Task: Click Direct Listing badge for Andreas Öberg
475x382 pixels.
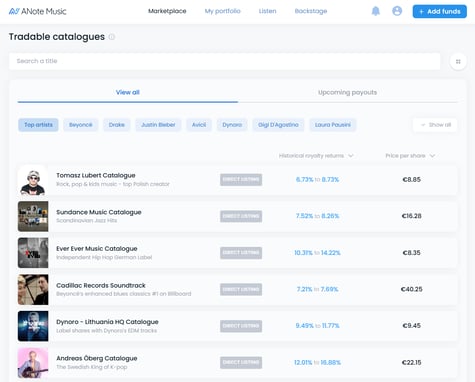Action: (x=241, y=363)
